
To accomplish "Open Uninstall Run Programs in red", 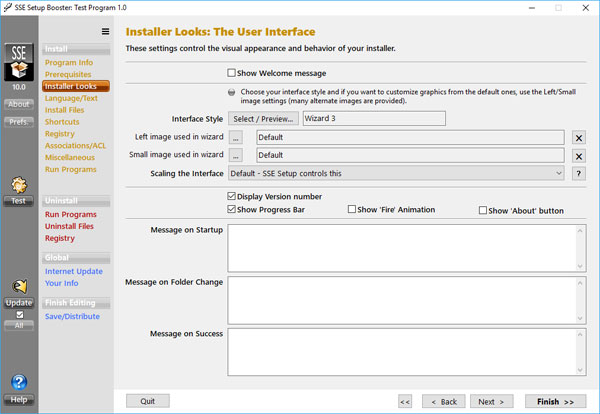I will [71, 214].
